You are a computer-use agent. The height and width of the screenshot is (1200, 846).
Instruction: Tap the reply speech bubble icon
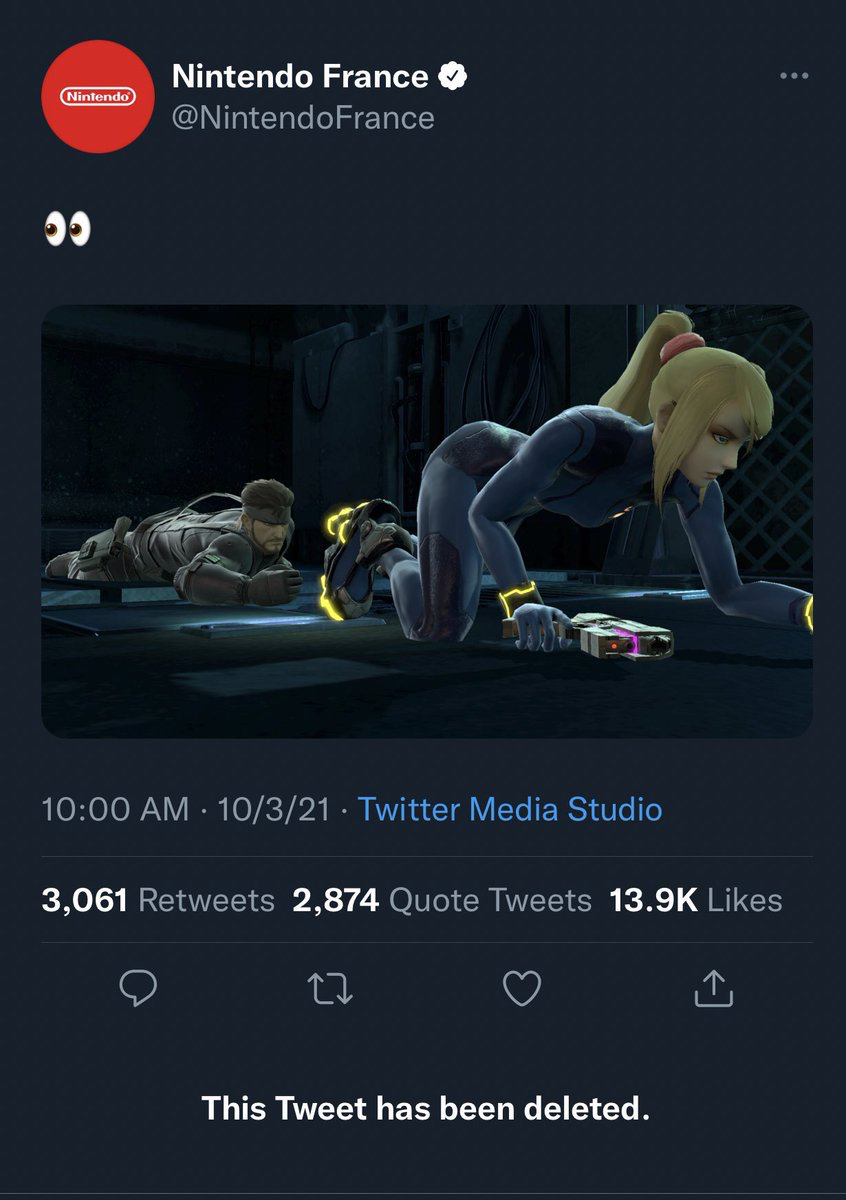[x=138, y=989]
